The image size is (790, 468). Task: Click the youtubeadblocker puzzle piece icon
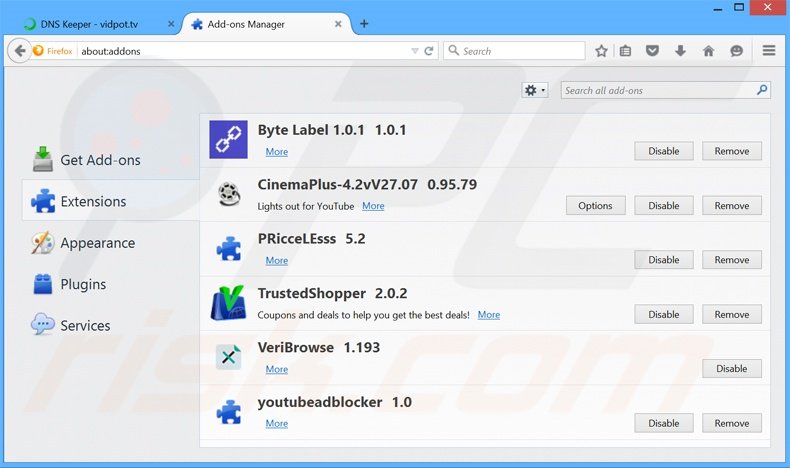point(229,412)
